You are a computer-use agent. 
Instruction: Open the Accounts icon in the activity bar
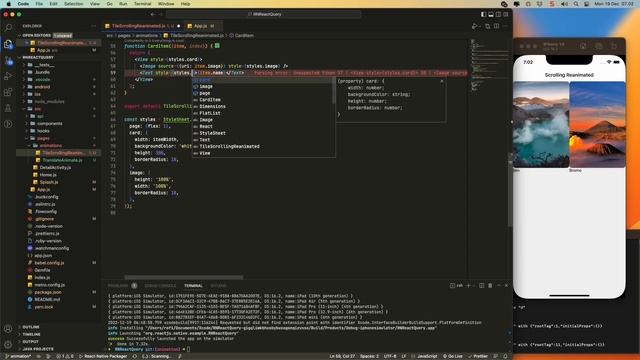[8, 329]
